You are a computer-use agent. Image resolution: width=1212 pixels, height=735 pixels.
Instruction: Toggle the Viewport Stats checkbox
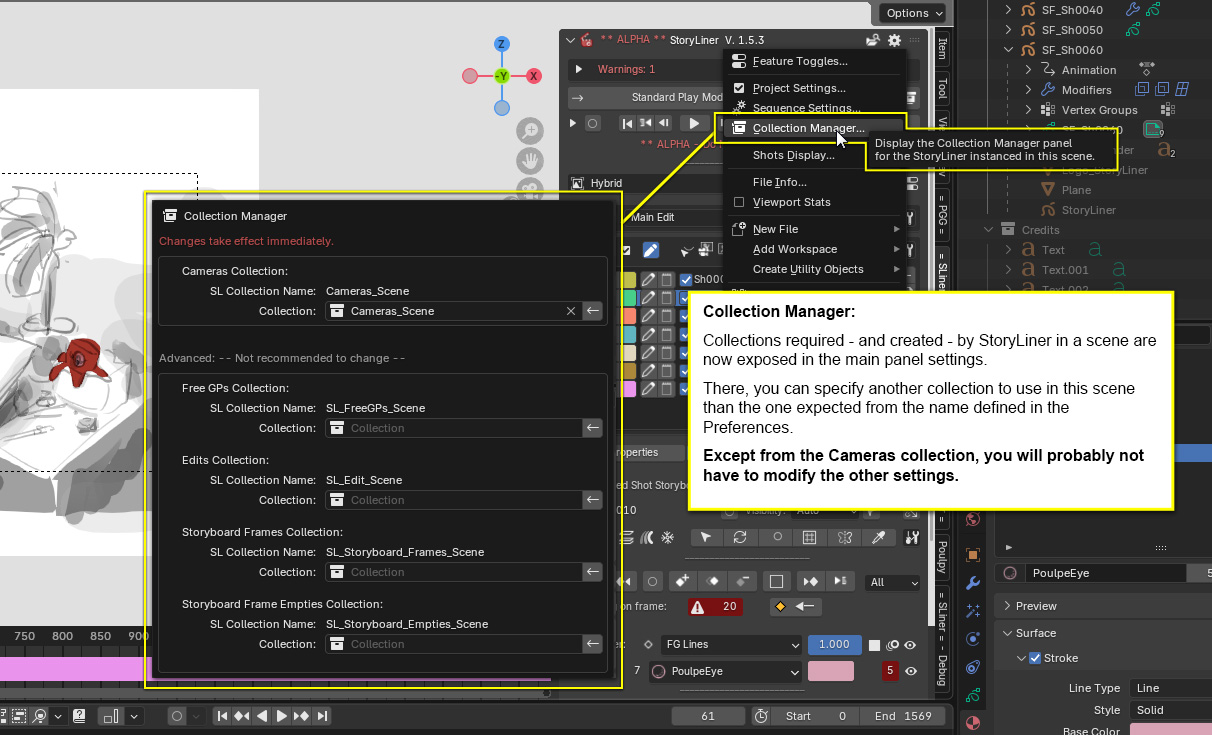[x=739, y=202]
